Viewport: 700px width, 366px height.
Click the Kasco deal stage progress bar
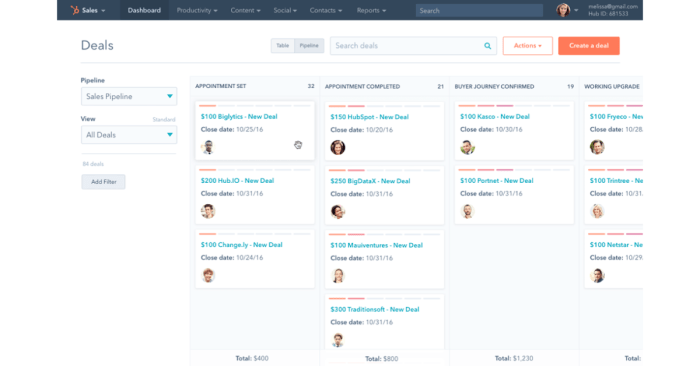514,106
